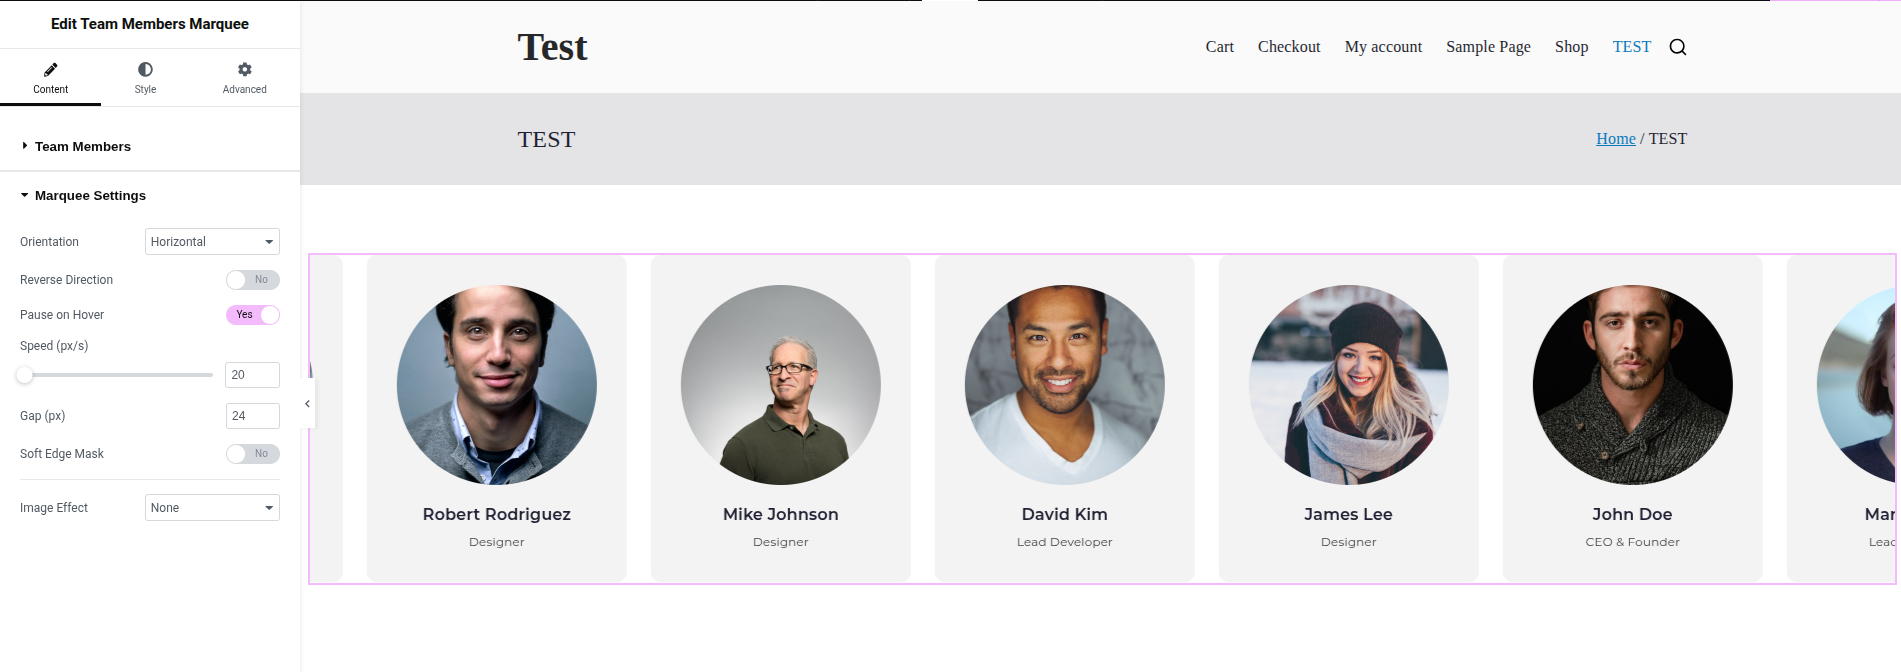Open My account from the menu
1901x672 pixels.
coord(1382,46)
